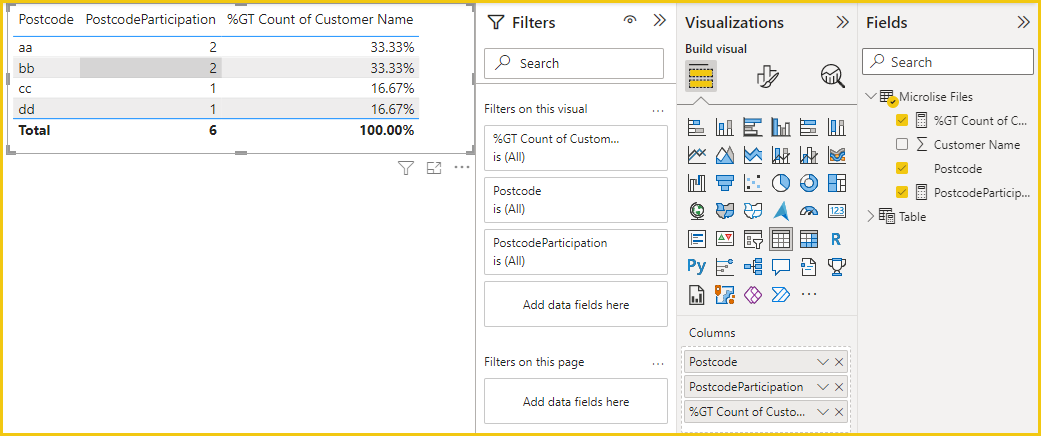Select the Waterfall chart visual
The height and width of the screenshot is (436, 1041).
point(696,182)
